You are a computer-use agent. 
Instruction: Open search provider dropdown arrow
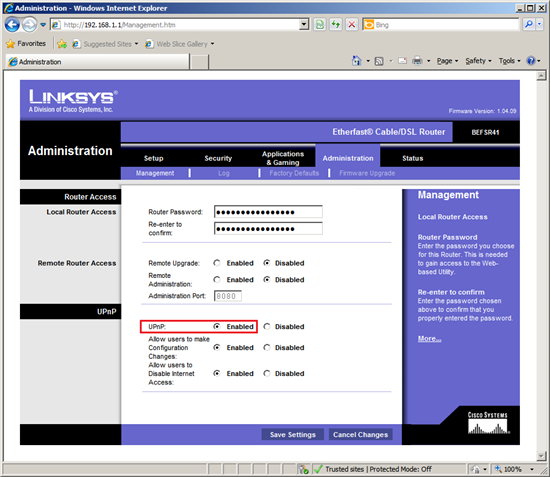tap(539, 25)
